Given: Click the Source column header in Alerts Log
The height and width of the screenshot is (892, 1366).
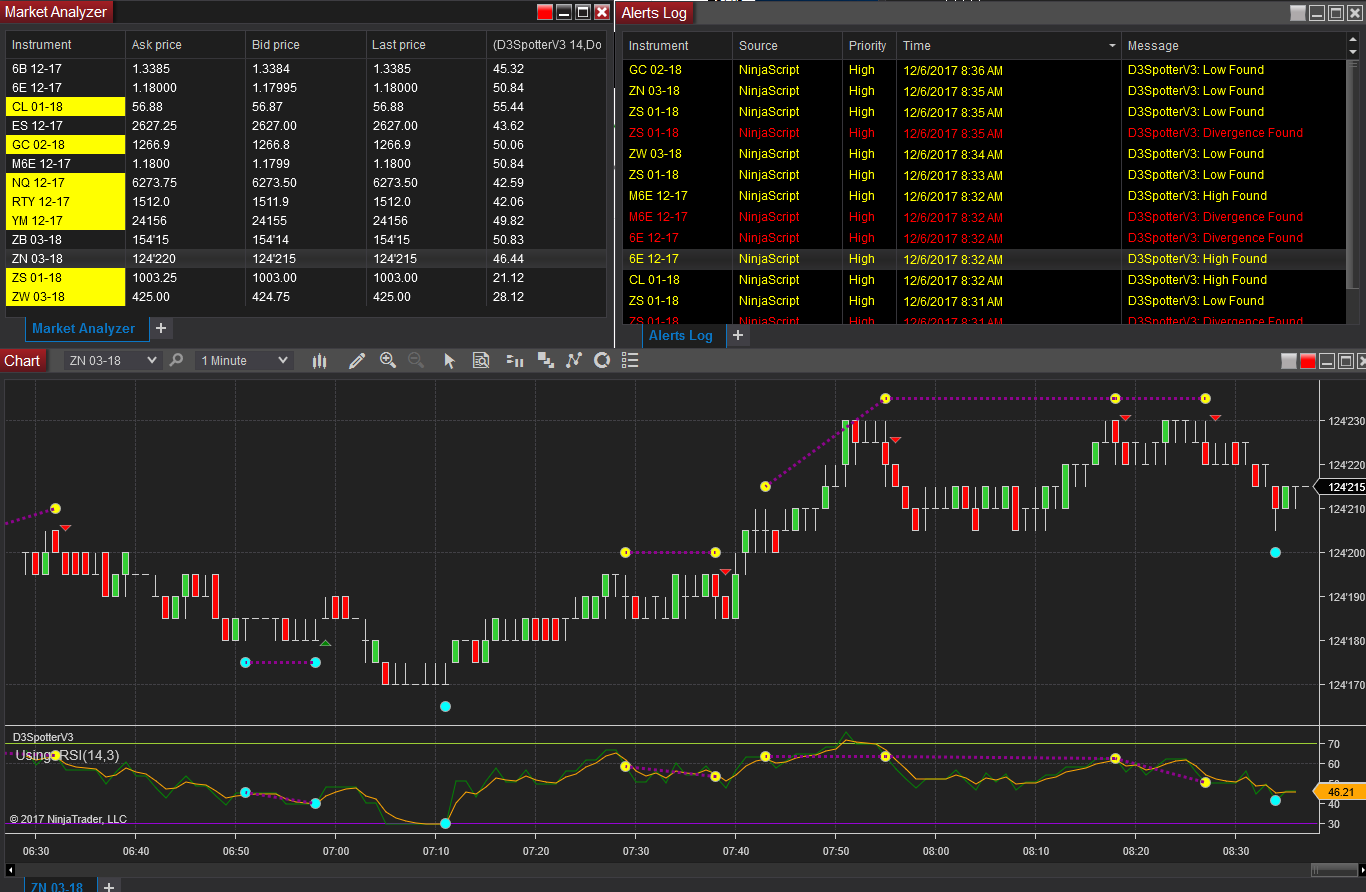Looking at the screenshot, I should point(787,46).
